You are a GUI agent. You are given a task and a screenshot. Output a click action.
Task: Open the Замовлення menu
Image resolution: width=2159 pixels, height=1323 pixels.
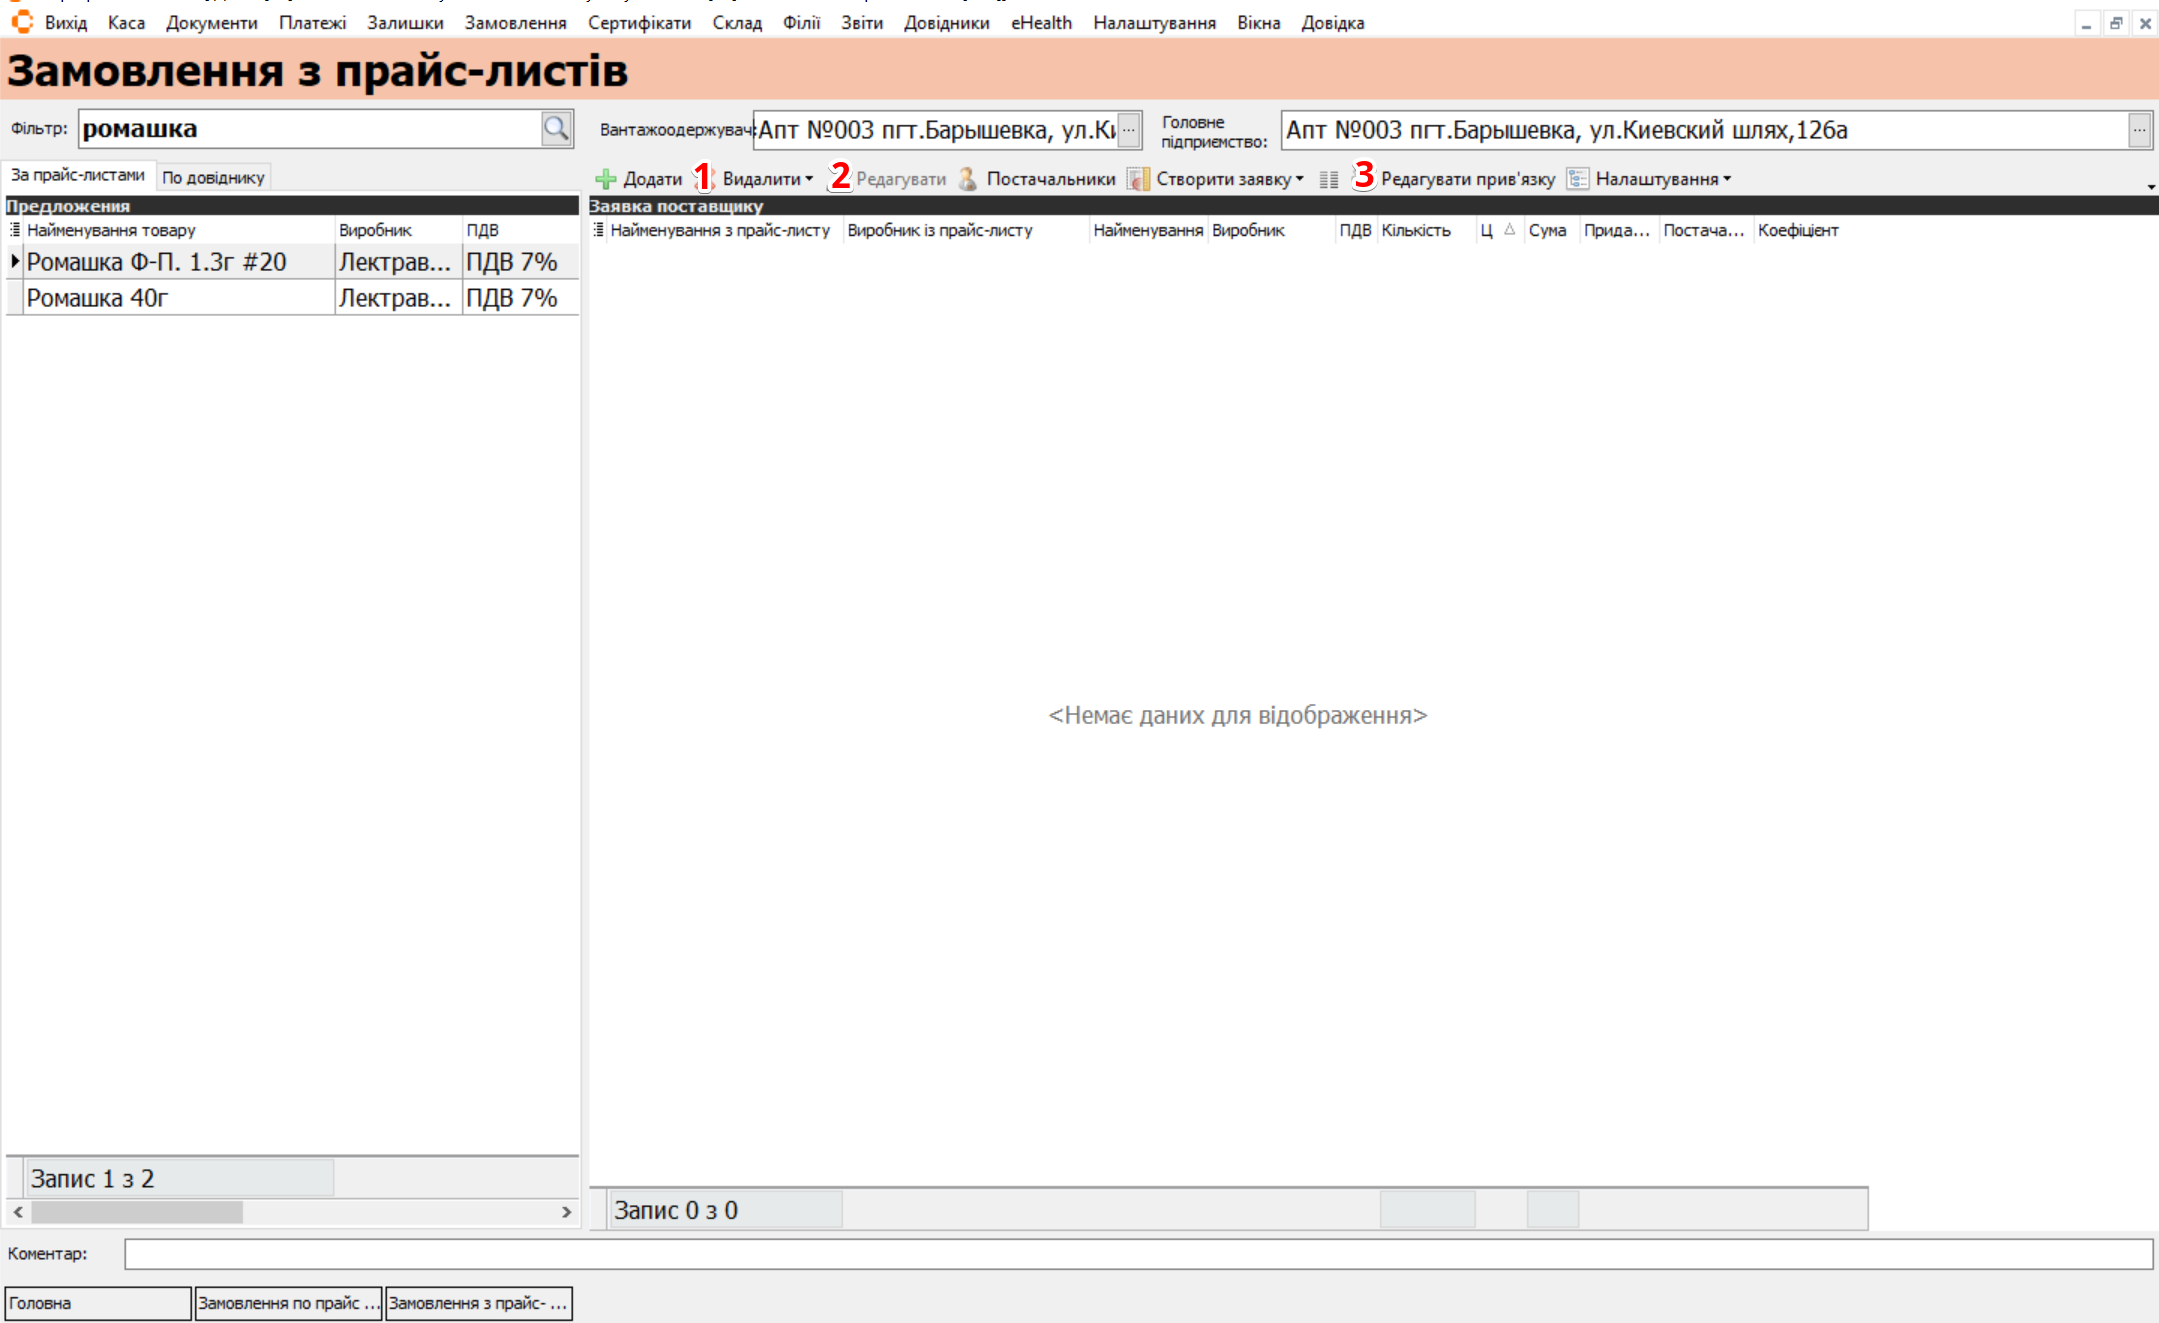tap(515, 22)
